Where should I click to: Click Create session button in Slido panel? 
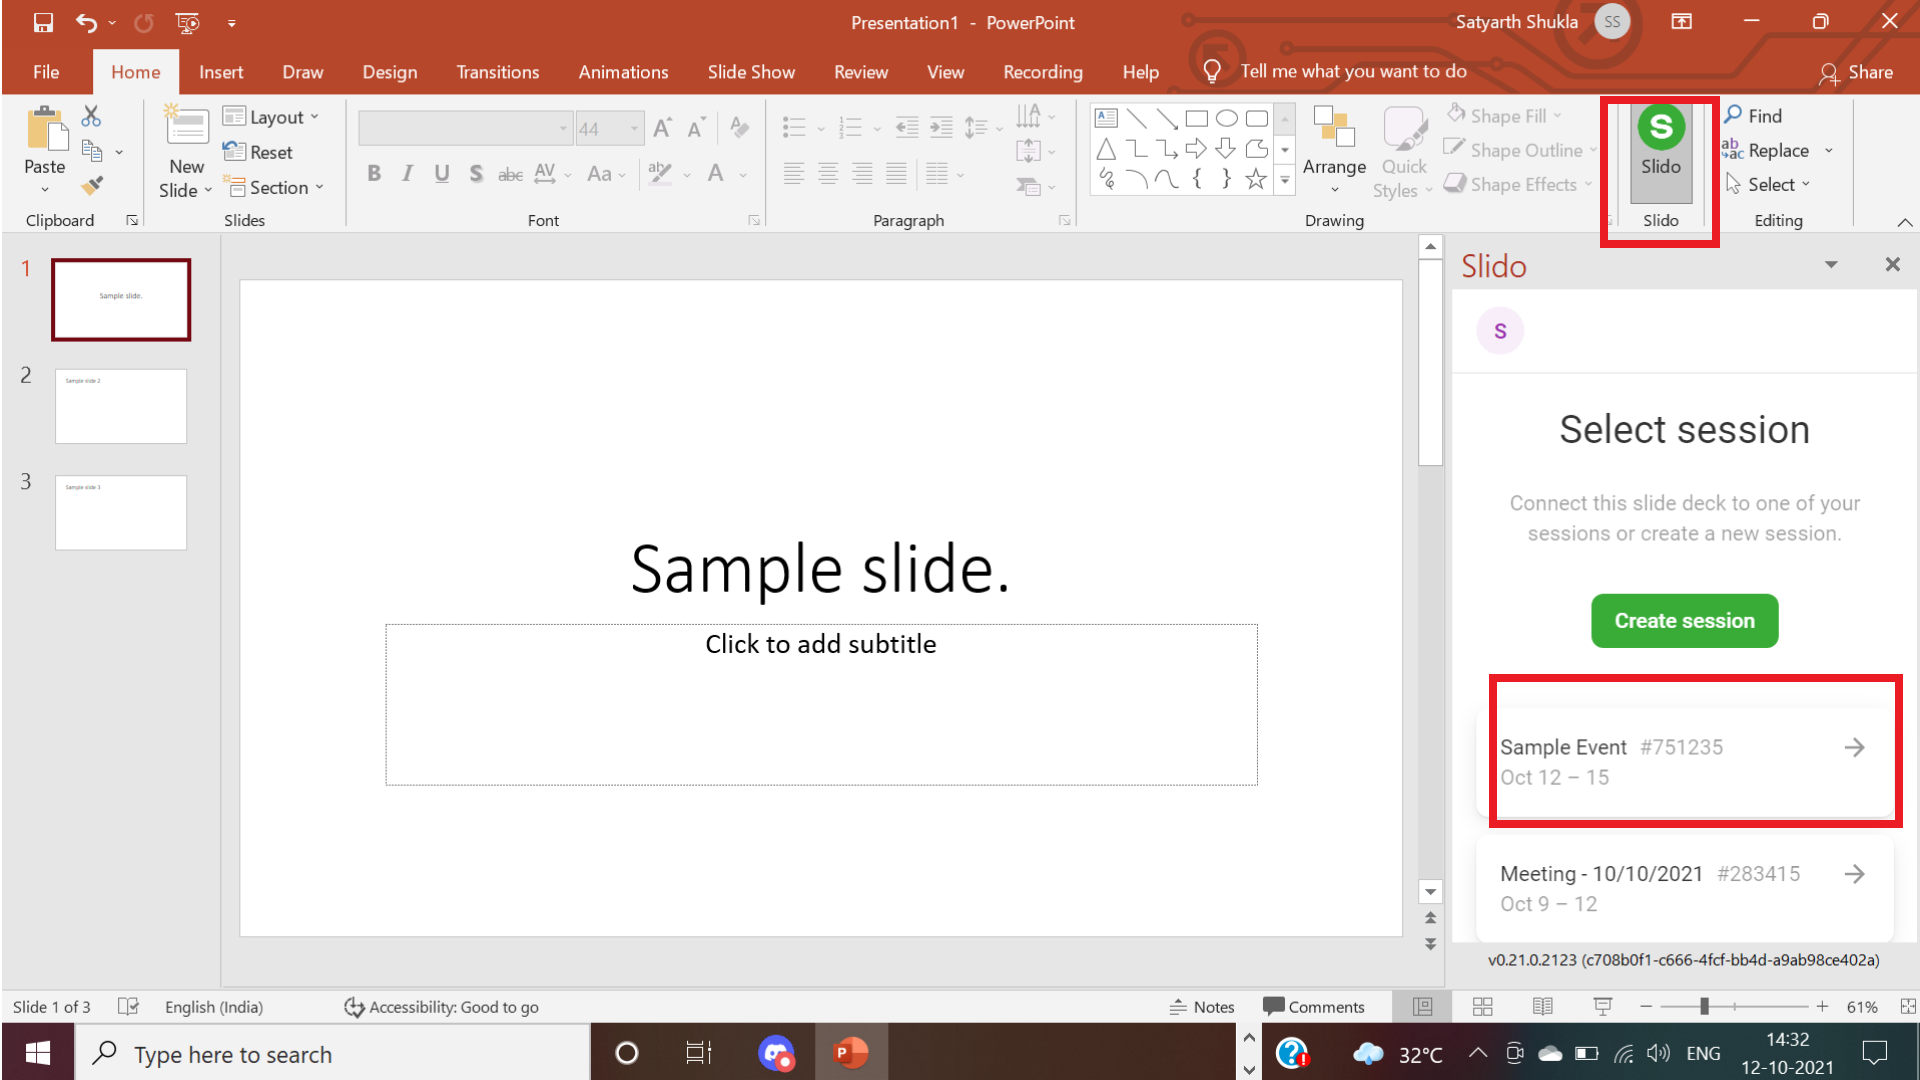tap(1684, 620)
